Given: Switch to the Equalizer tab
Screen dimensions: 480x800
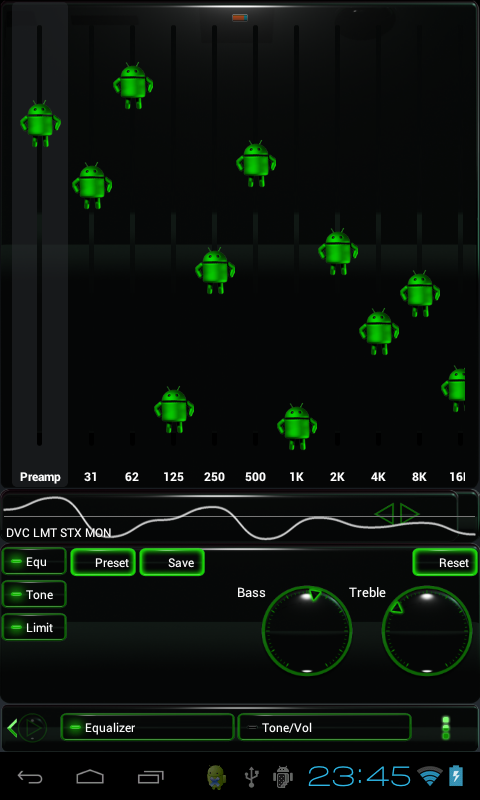Looking at the screenshot, I should click(x=147, y=727).
